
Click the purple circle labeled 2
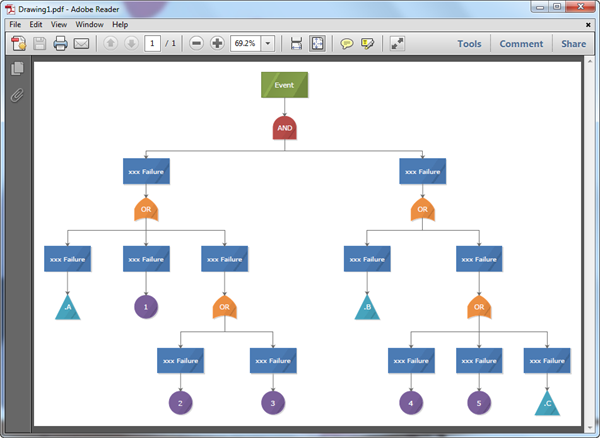pyautogui.click(x=180, y=403)
